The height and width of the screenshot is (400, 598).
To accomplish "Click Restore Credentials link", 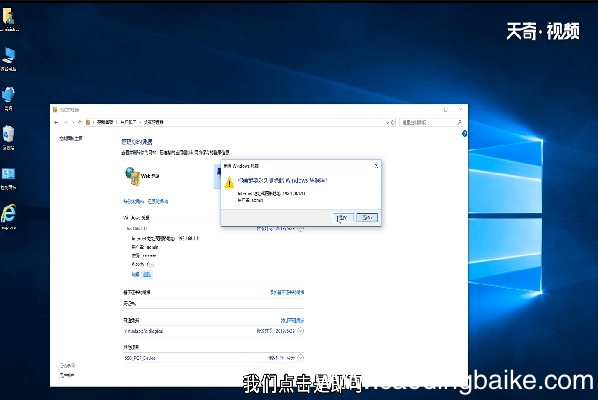I will click(158, 201).
